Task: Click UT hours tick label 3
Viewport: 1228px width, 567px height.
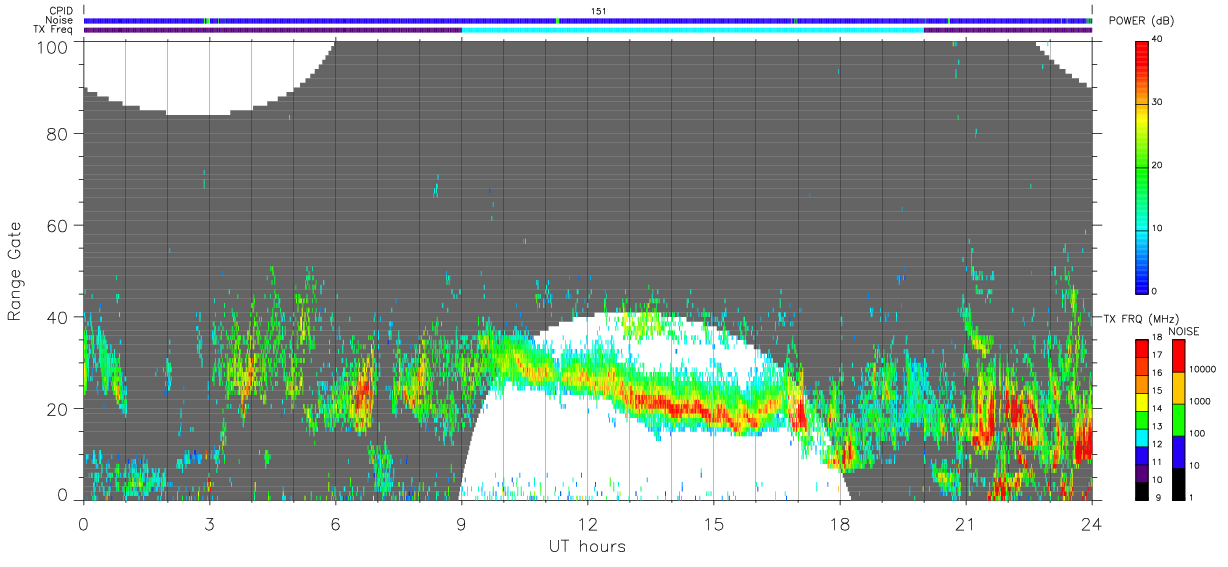Action: point(209,524)
